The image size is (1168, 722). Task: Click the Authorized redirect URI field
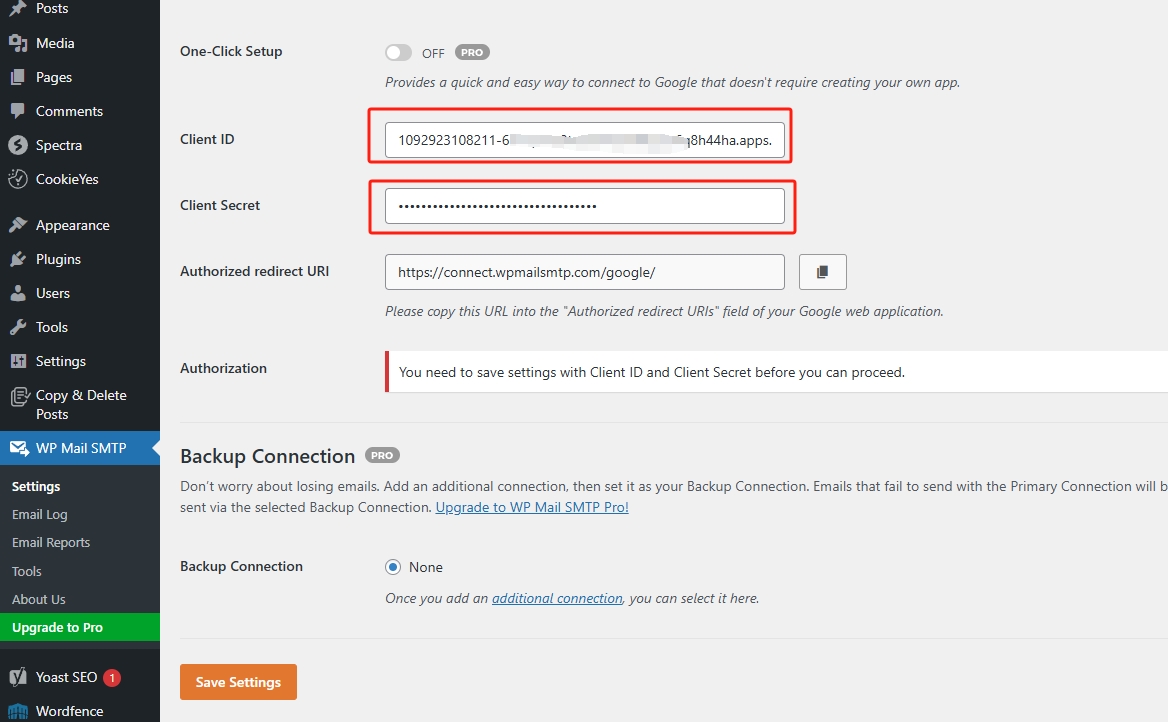click(x=585, y=272)
